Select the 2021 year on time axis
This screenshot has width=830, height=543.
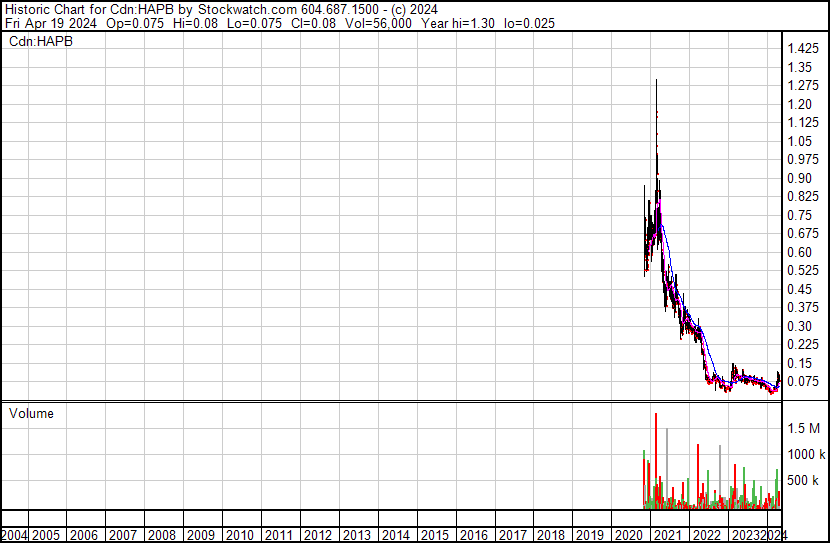pos(668,535)
